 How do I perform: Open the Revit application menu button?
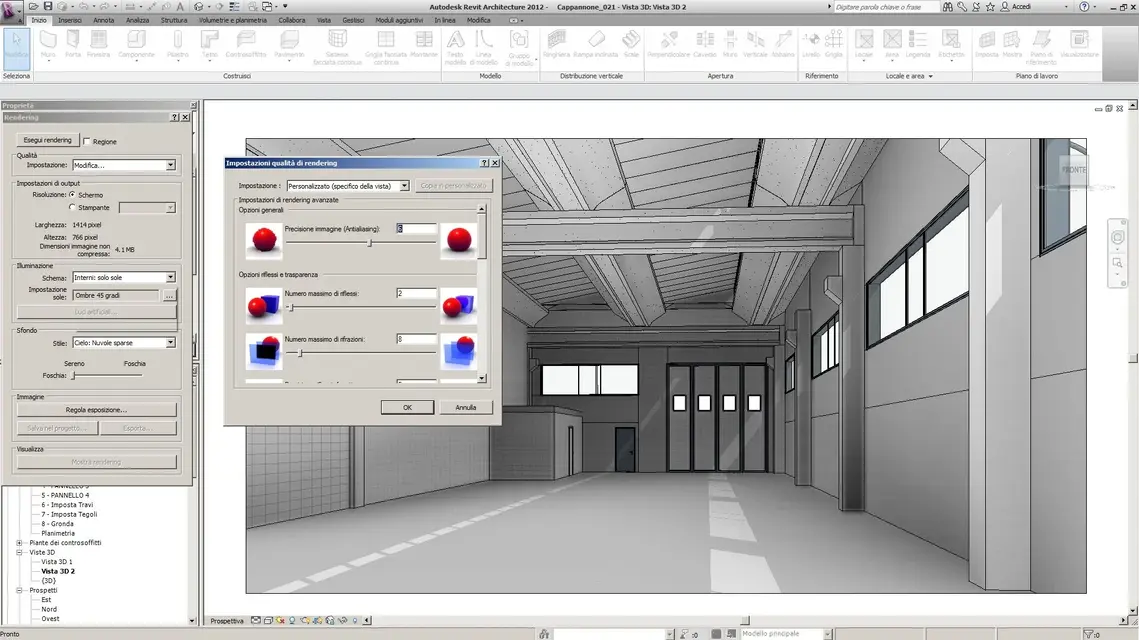(11, 12)
